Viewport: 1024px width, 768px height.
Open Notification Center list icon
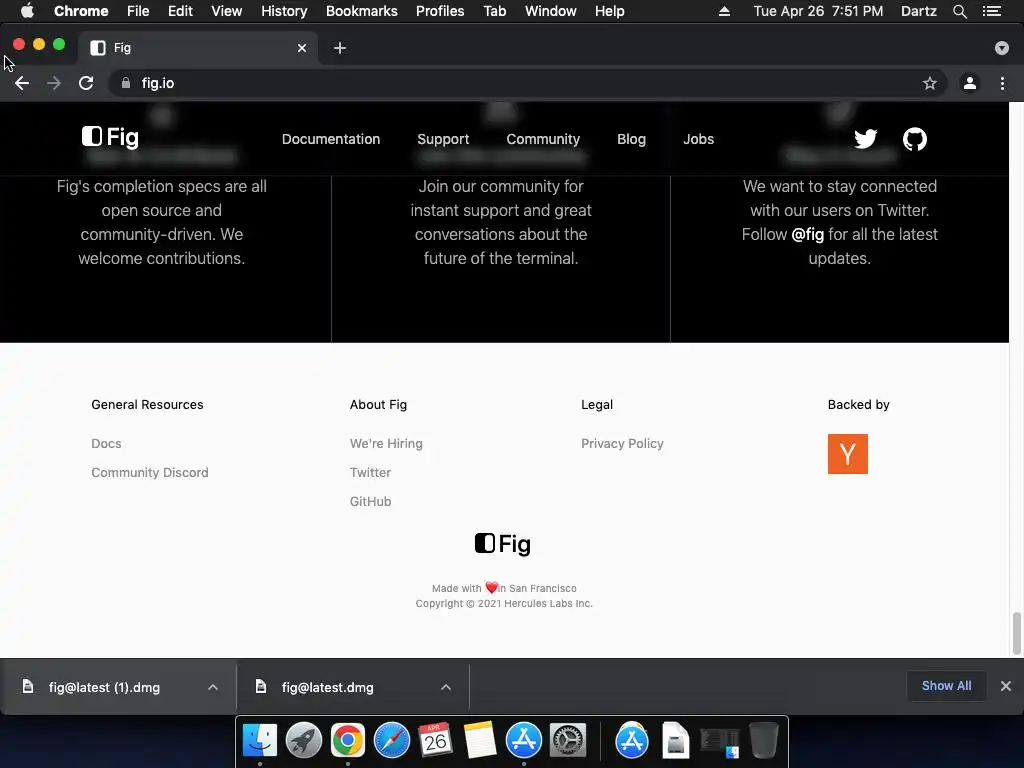(x=992, y=11)
